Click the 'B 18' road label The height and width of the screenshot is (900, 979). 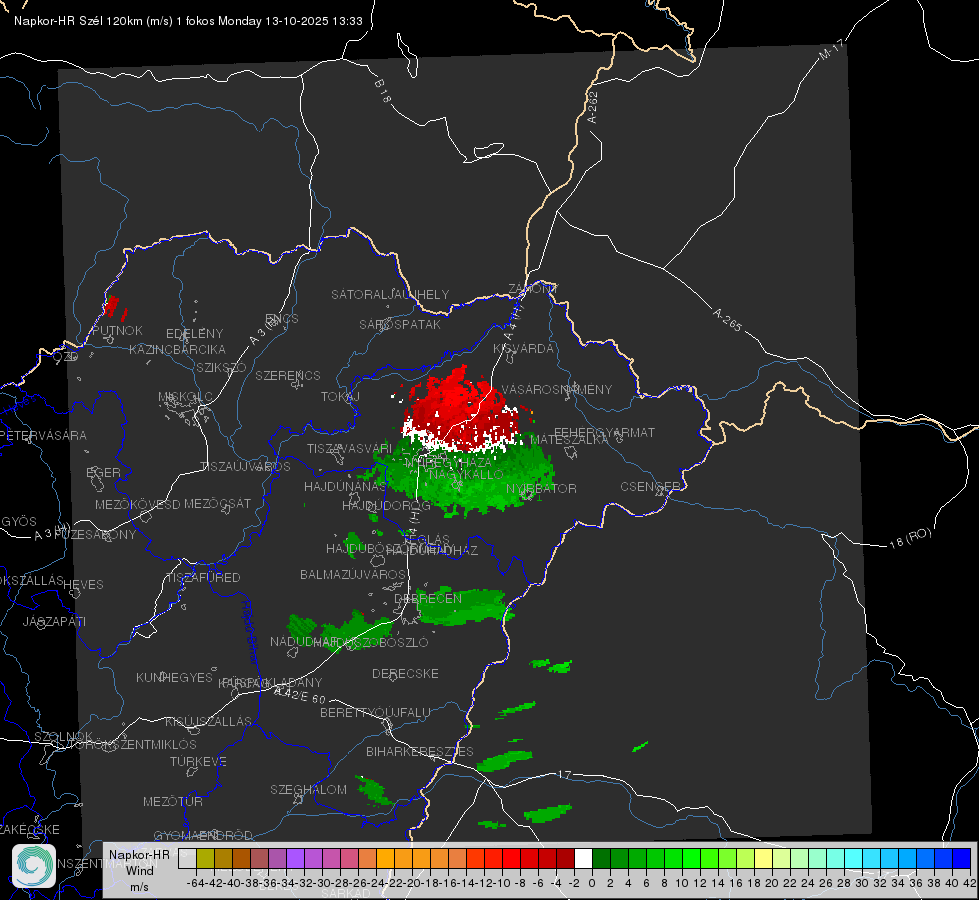pyautogui.click(x=382, y=91)
